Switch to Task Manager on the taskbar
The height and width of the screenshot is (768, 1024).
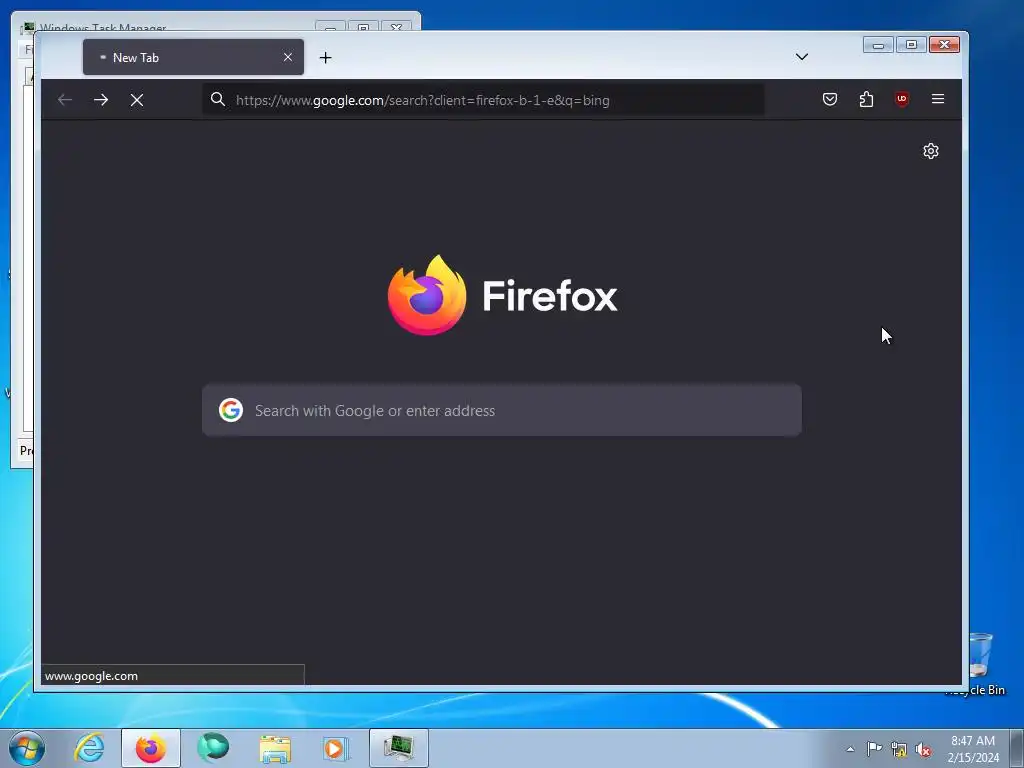(398, 748)
